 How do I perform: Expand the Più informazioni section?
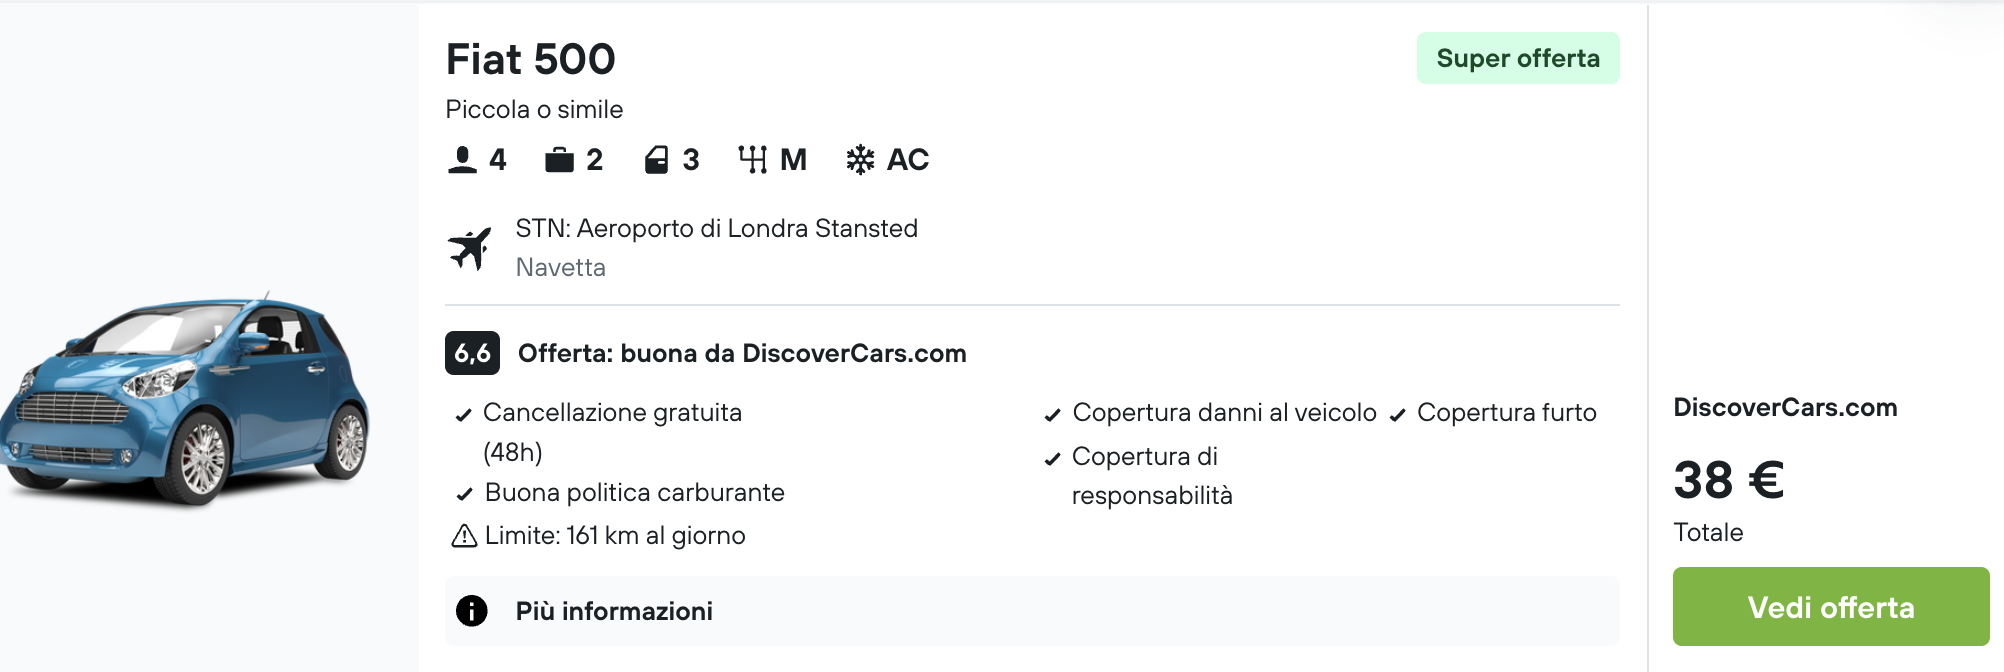click(x=614, y=611)
